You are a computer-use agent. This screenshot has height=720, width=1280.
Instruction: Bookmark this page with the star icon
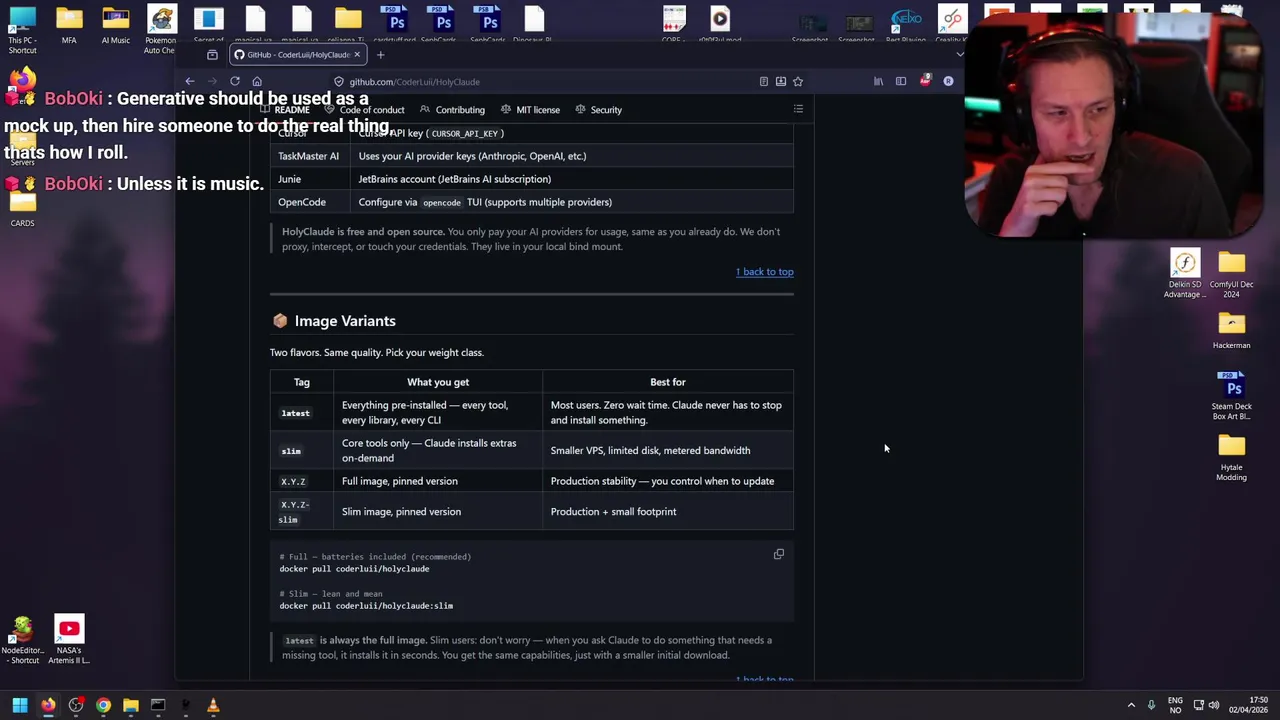[x=798, y=82]
